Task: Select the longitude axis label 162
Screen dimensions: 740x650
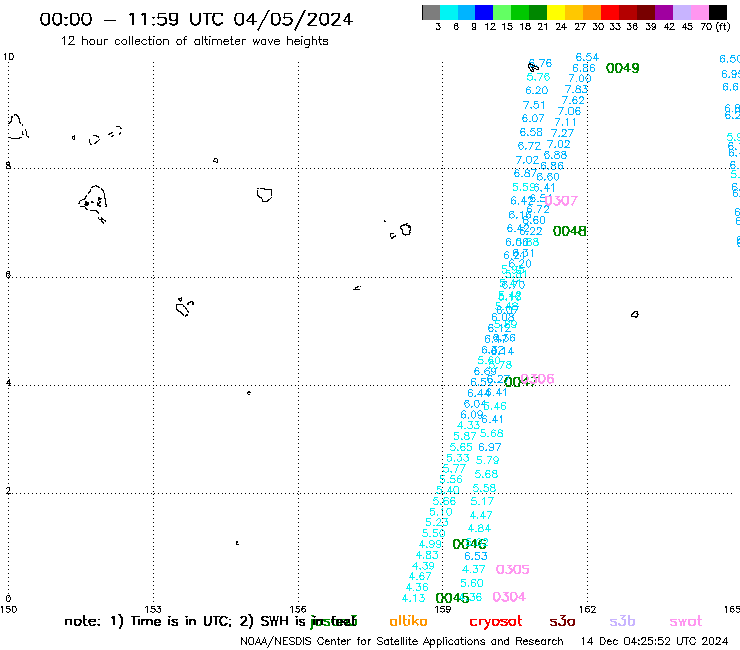Action: coord(588,609)
